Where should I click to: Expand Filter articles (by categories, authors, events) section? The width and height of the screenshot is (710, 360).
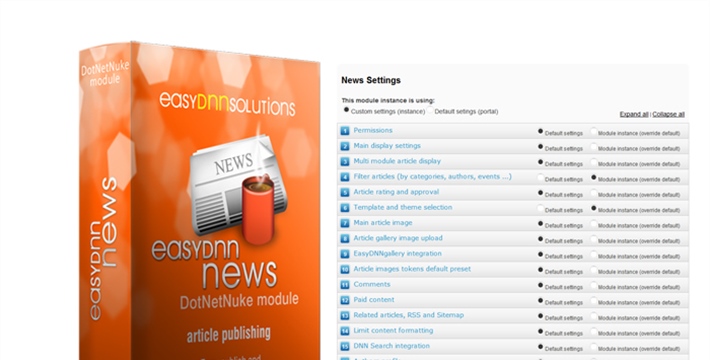(432, 177)
